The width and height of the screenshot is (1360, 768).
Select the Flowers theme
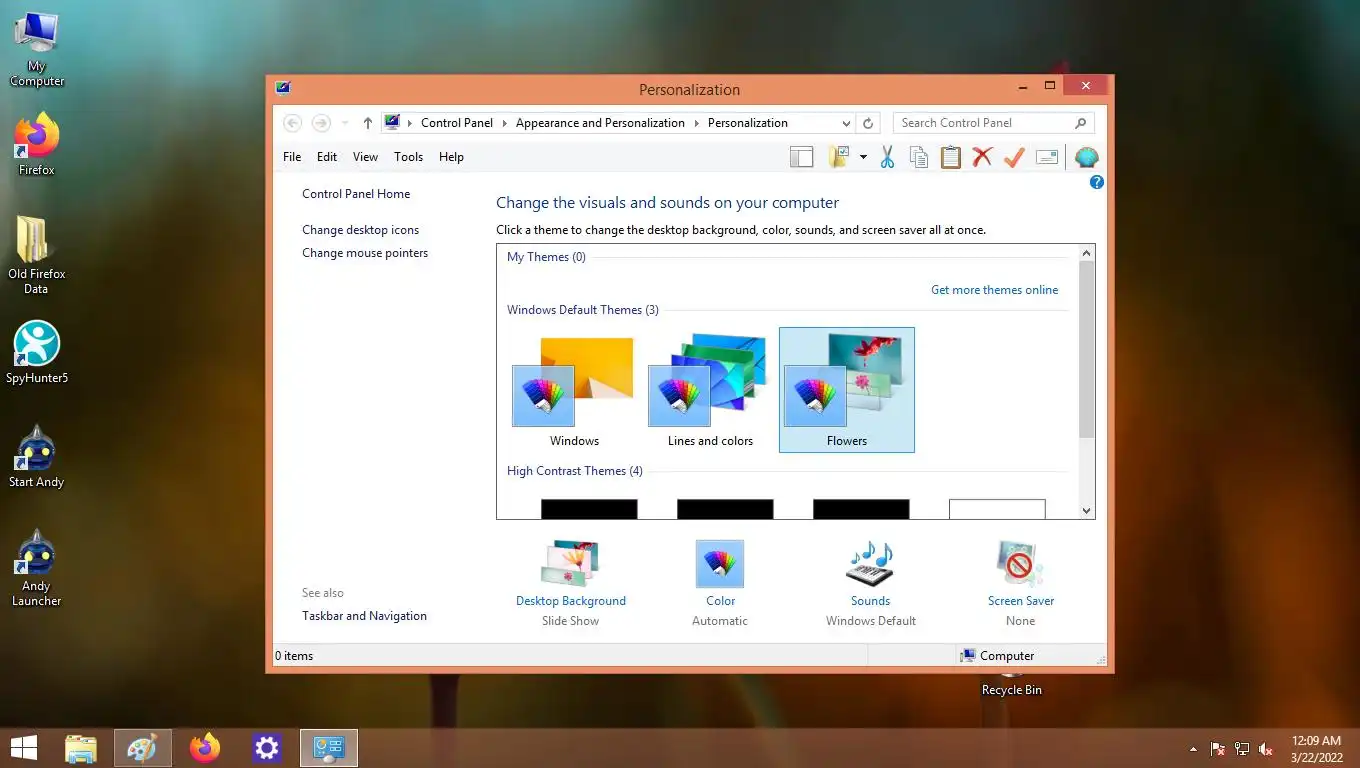pos(846,391)
